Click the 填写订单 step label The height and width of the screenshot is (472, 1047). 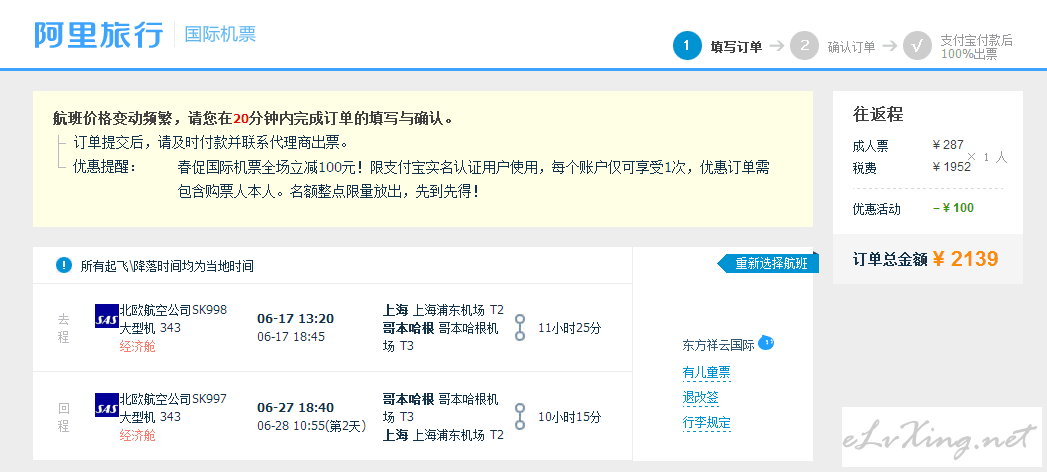point(736,47)
